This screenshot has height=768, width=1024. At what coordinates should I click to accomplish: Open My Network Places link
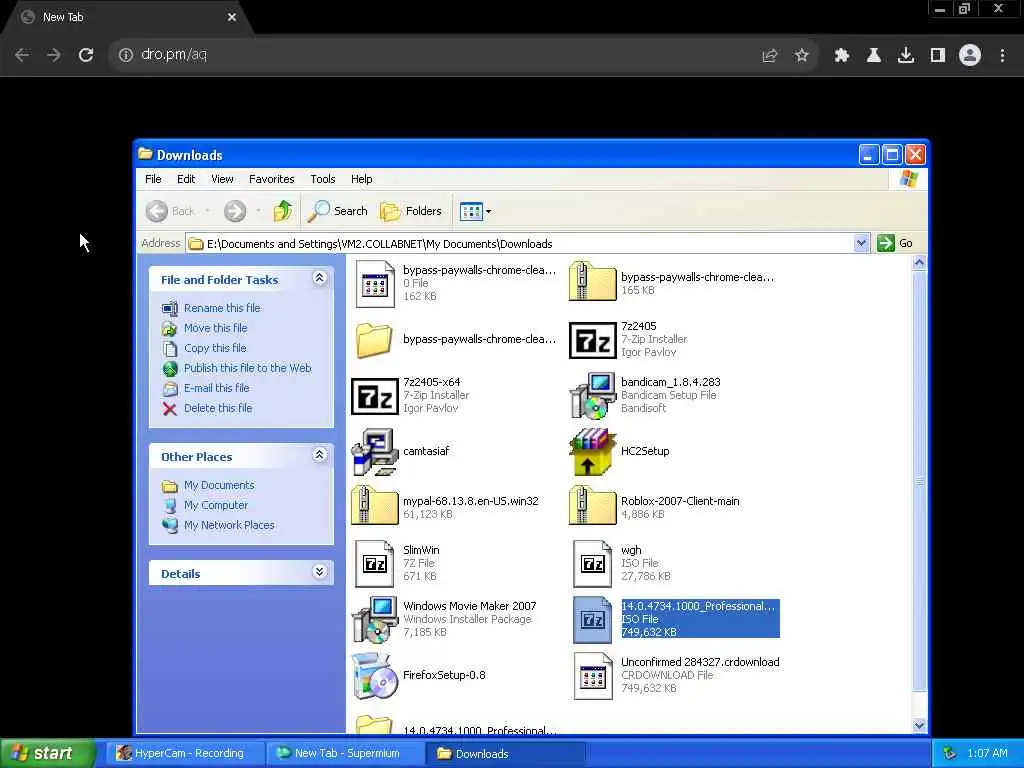click(x=229, y=525)
